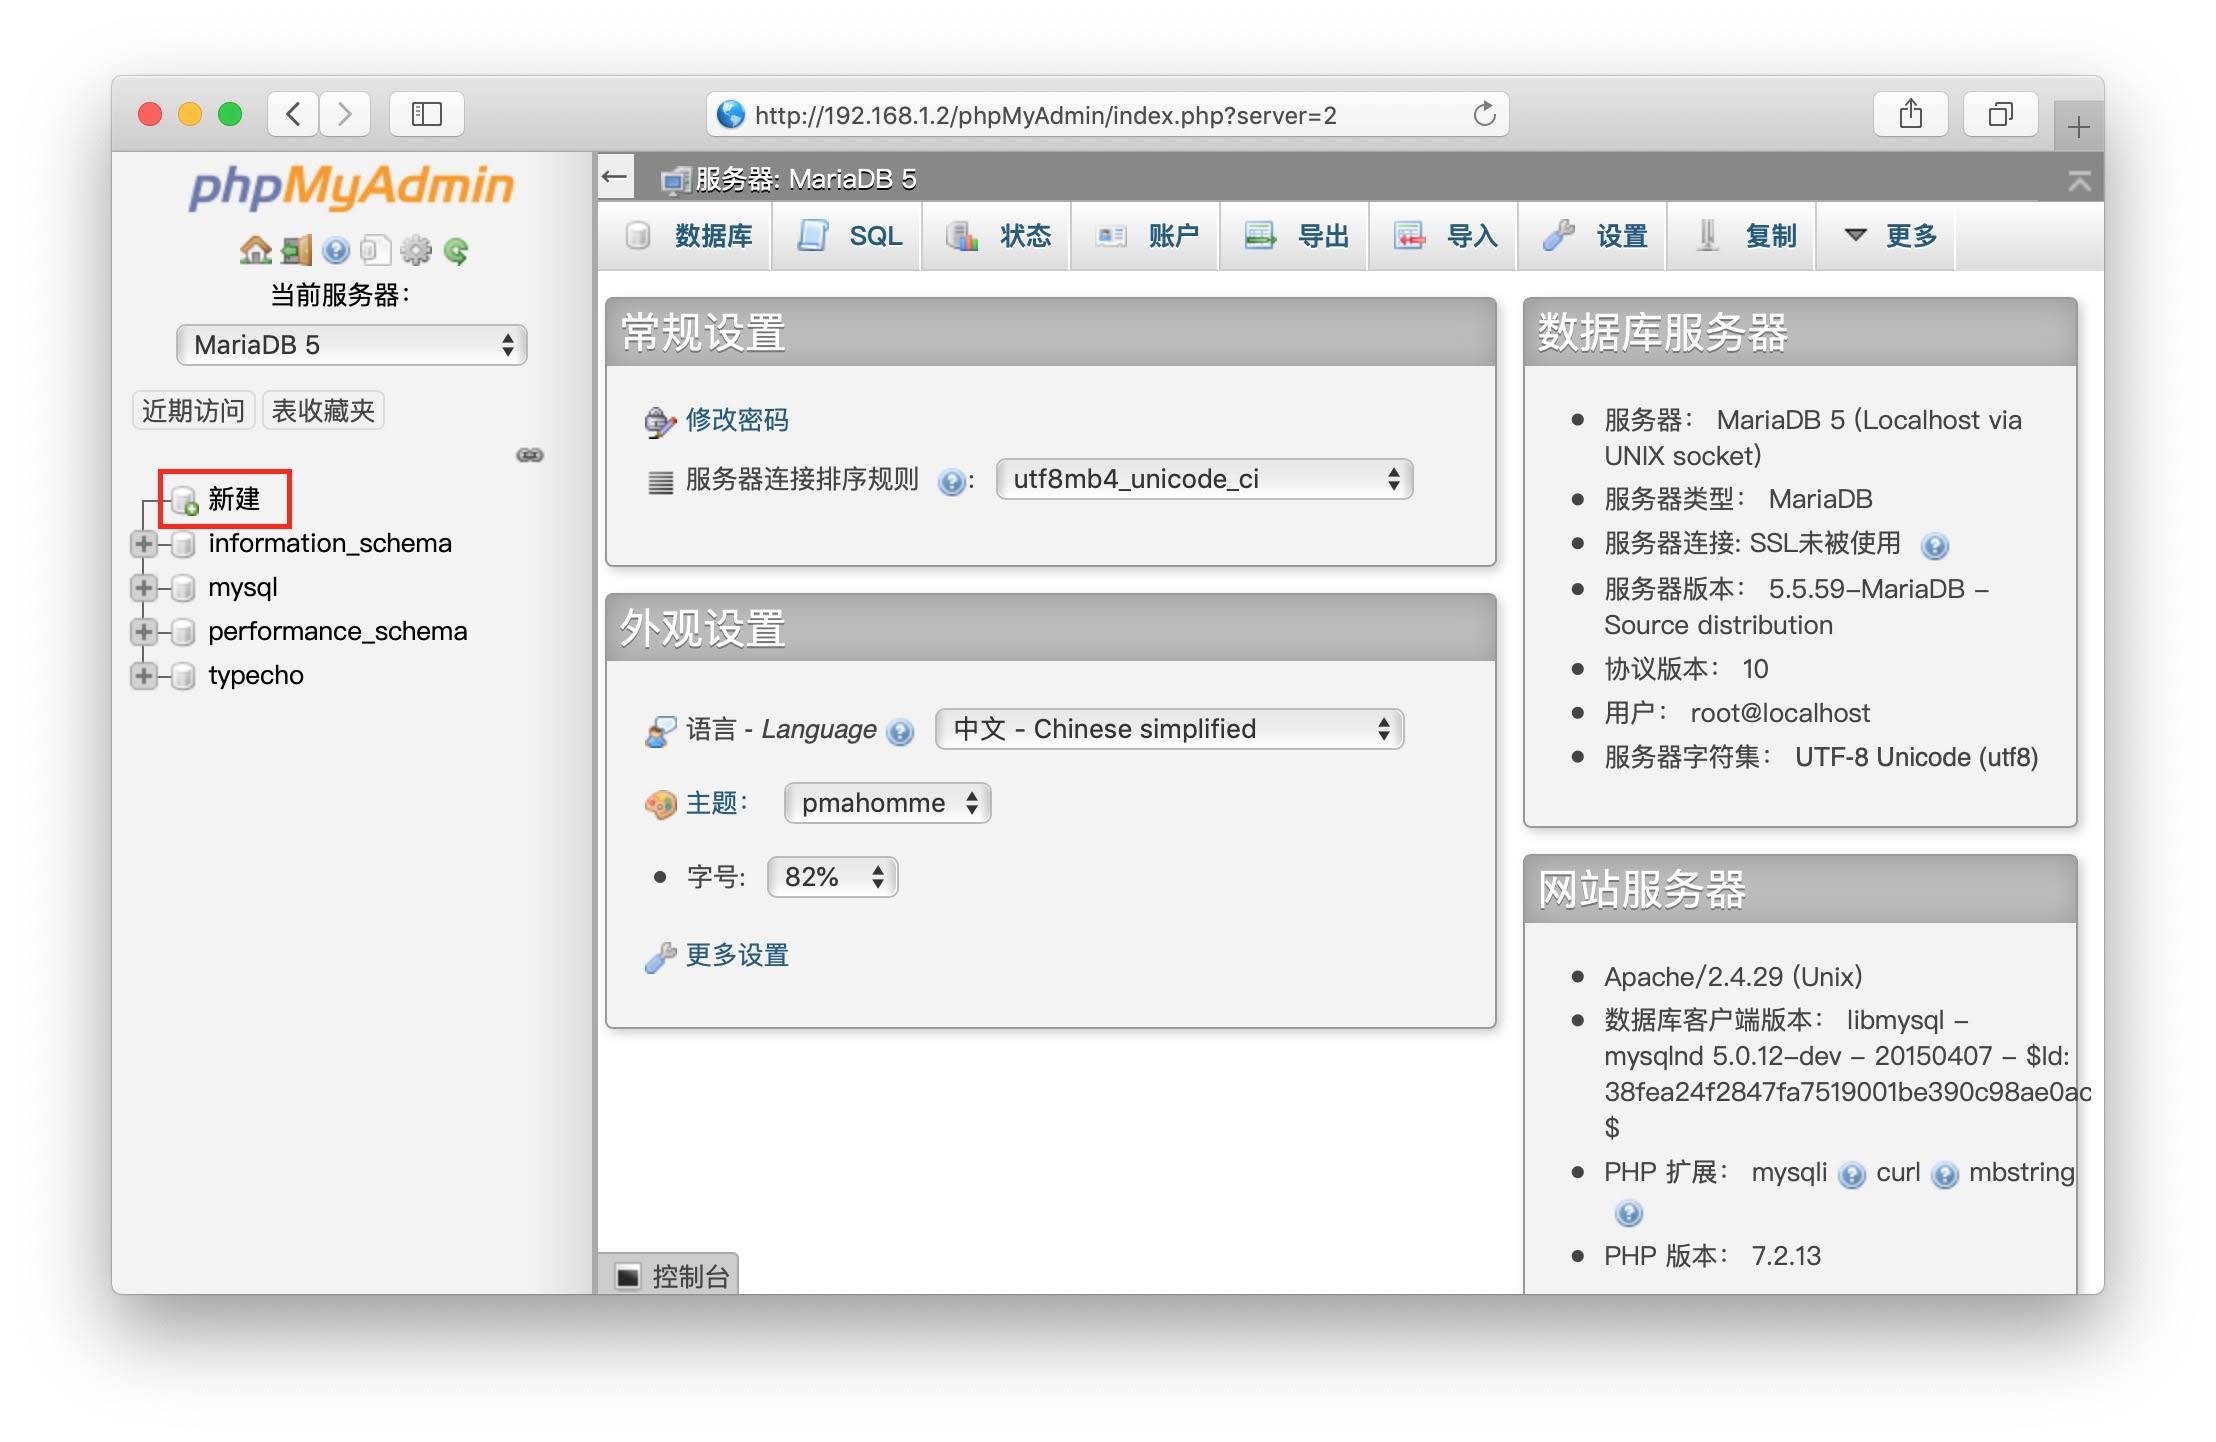The image size is (2216, 1442).
Task: Click the green reload navigation icon
Action: click(x=456, y=250)
